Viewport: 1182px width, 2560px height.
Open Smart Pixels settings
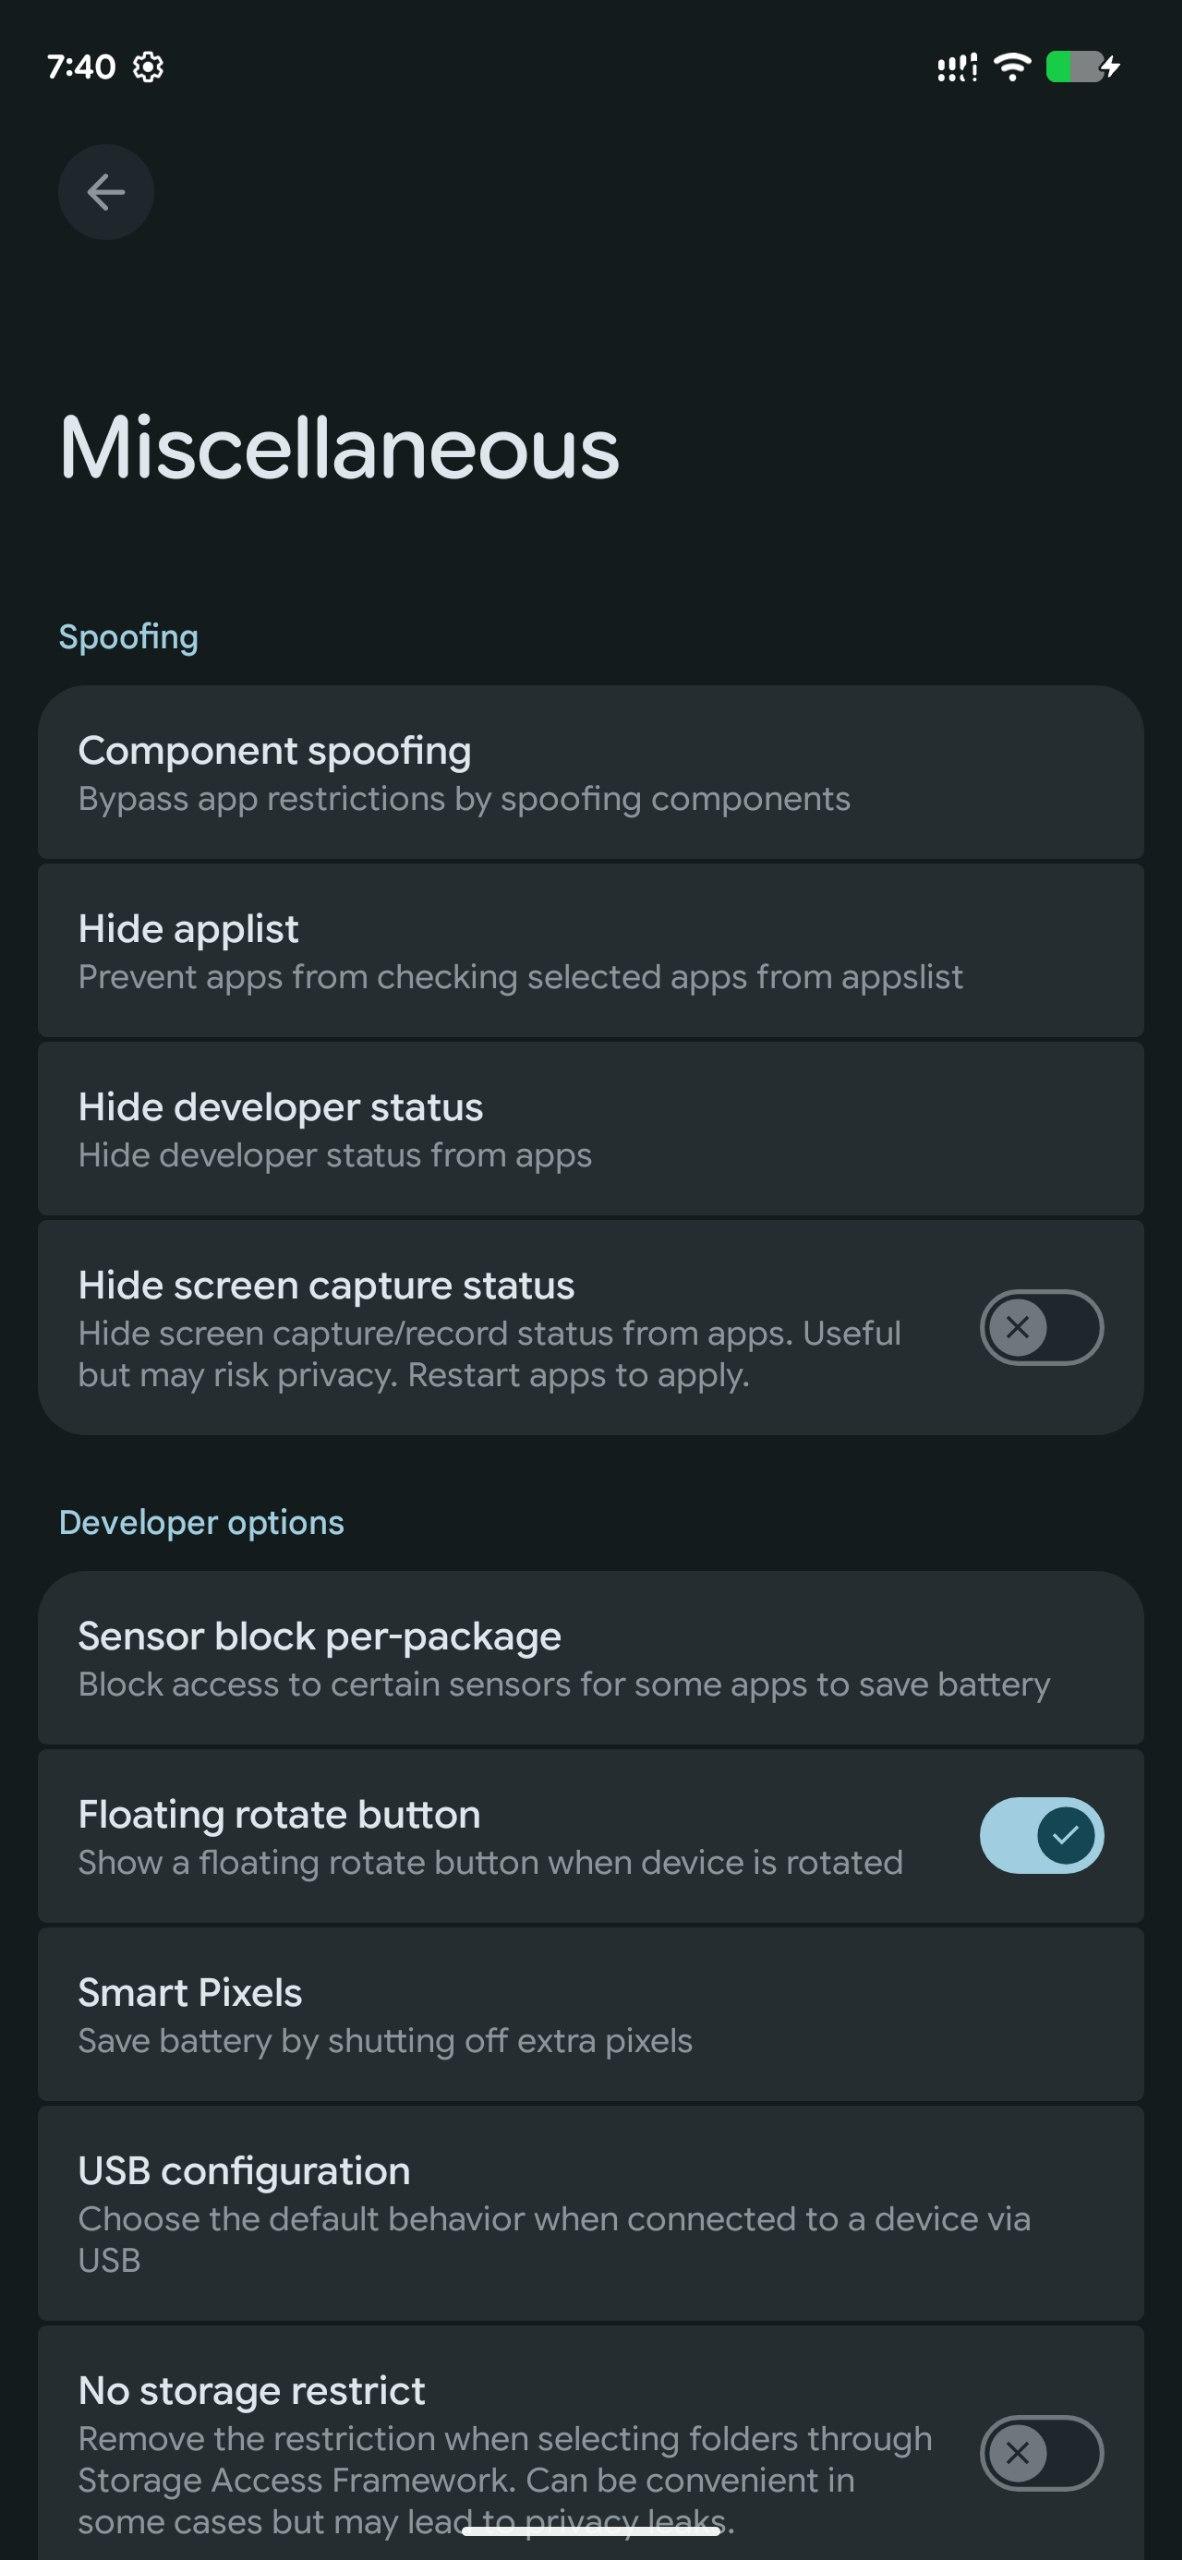click(590, 2014)
